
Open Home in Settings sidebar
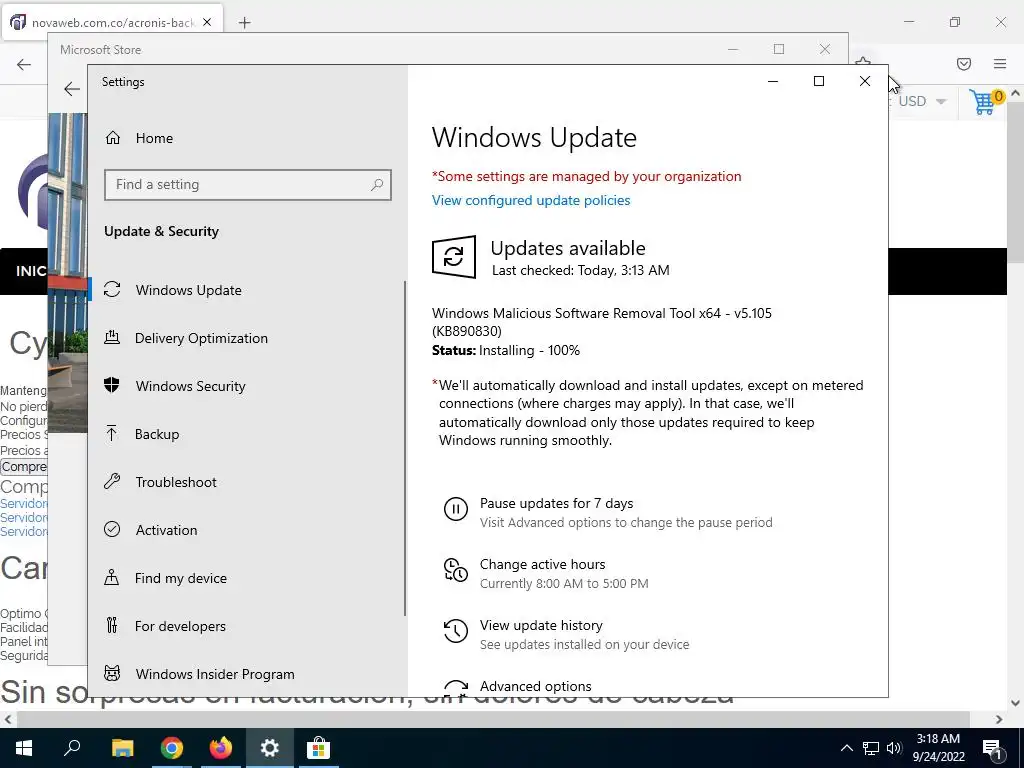pyautogui.click(x=154, y=138)
